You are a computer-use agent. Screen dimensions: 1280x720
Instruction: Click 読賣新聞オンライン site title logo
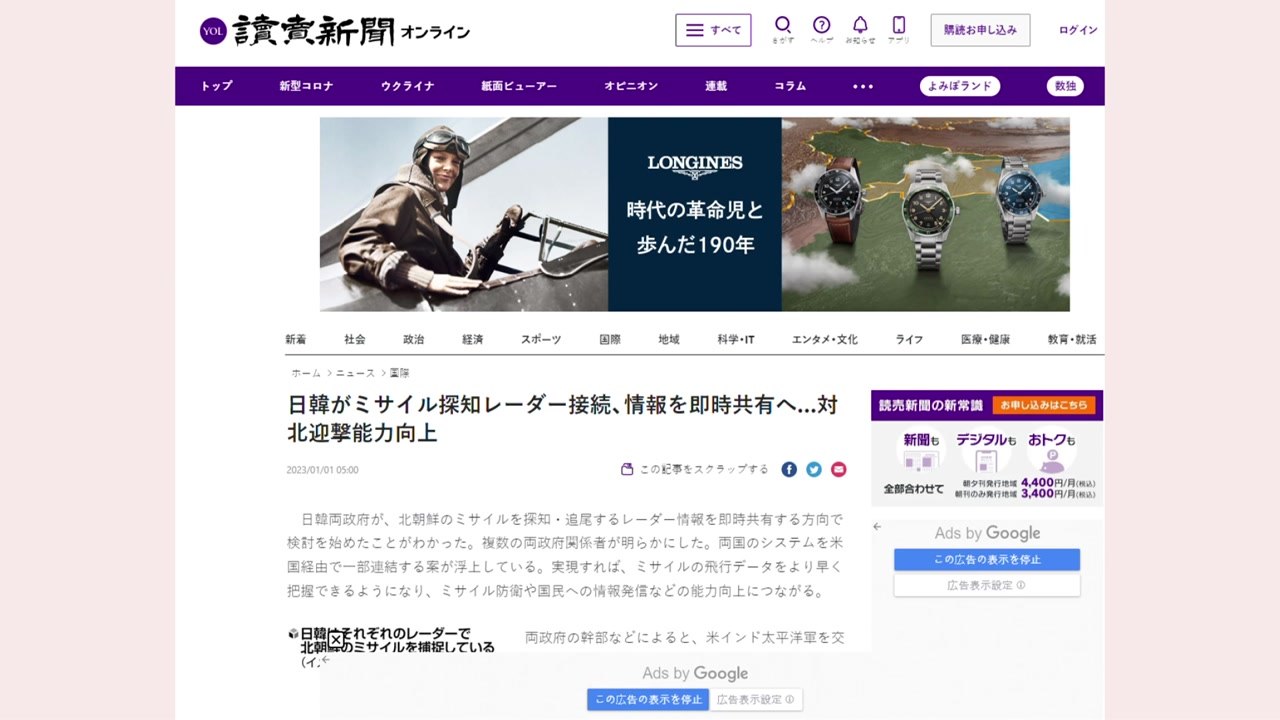[x=351, y=31]
